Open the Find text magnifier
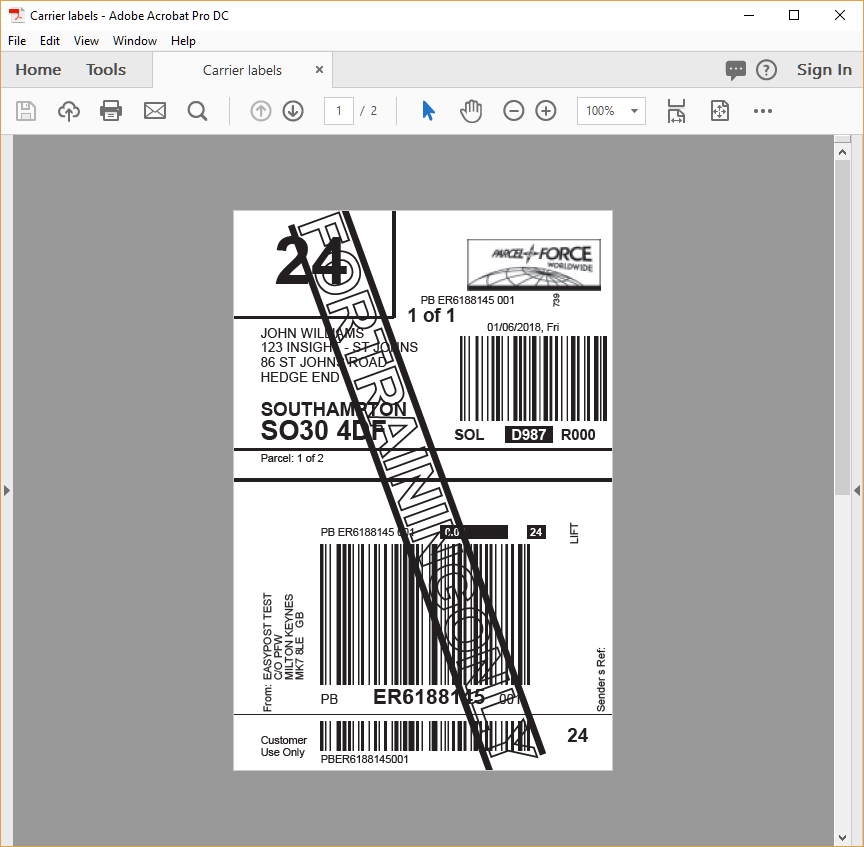This screenshot has width=864, height=847. pos(197,111)
